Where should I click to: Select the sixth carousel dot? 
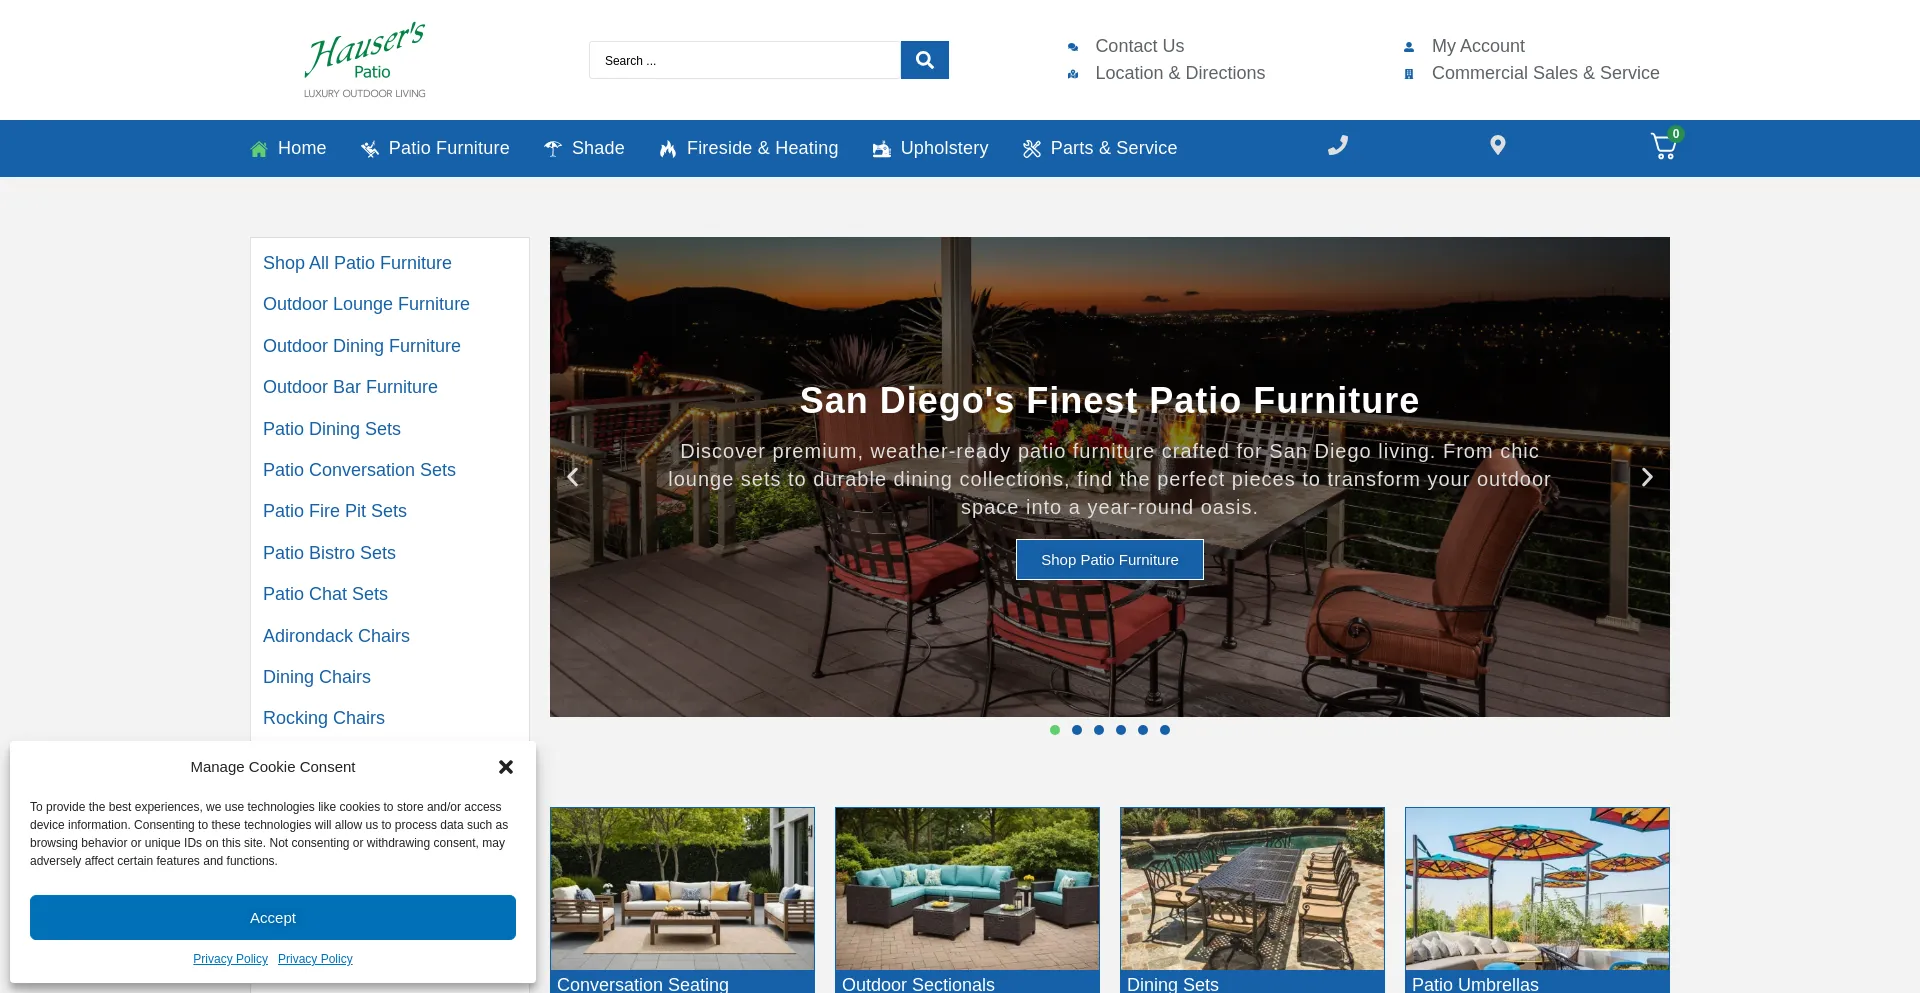1165,730
